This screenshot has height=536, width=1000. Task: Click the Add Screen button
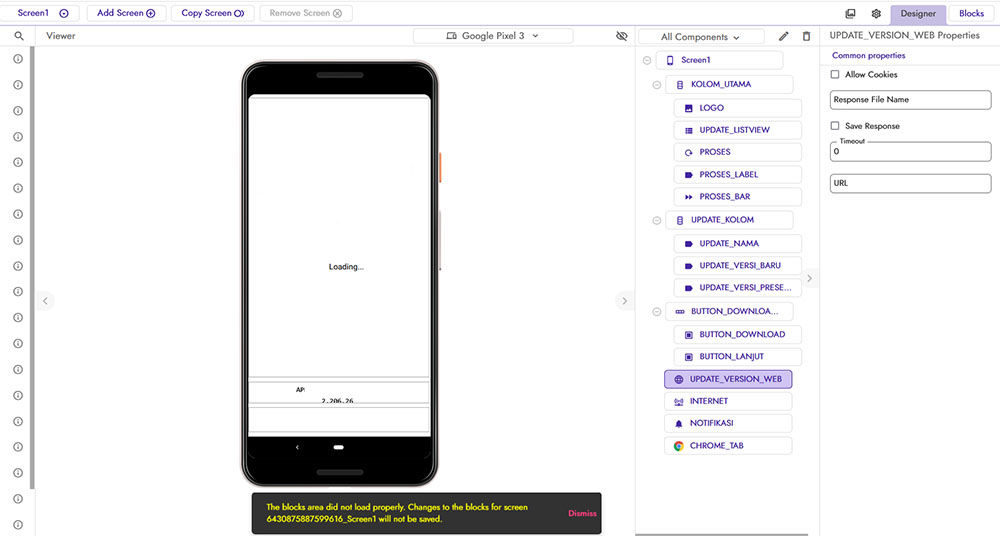126,13
